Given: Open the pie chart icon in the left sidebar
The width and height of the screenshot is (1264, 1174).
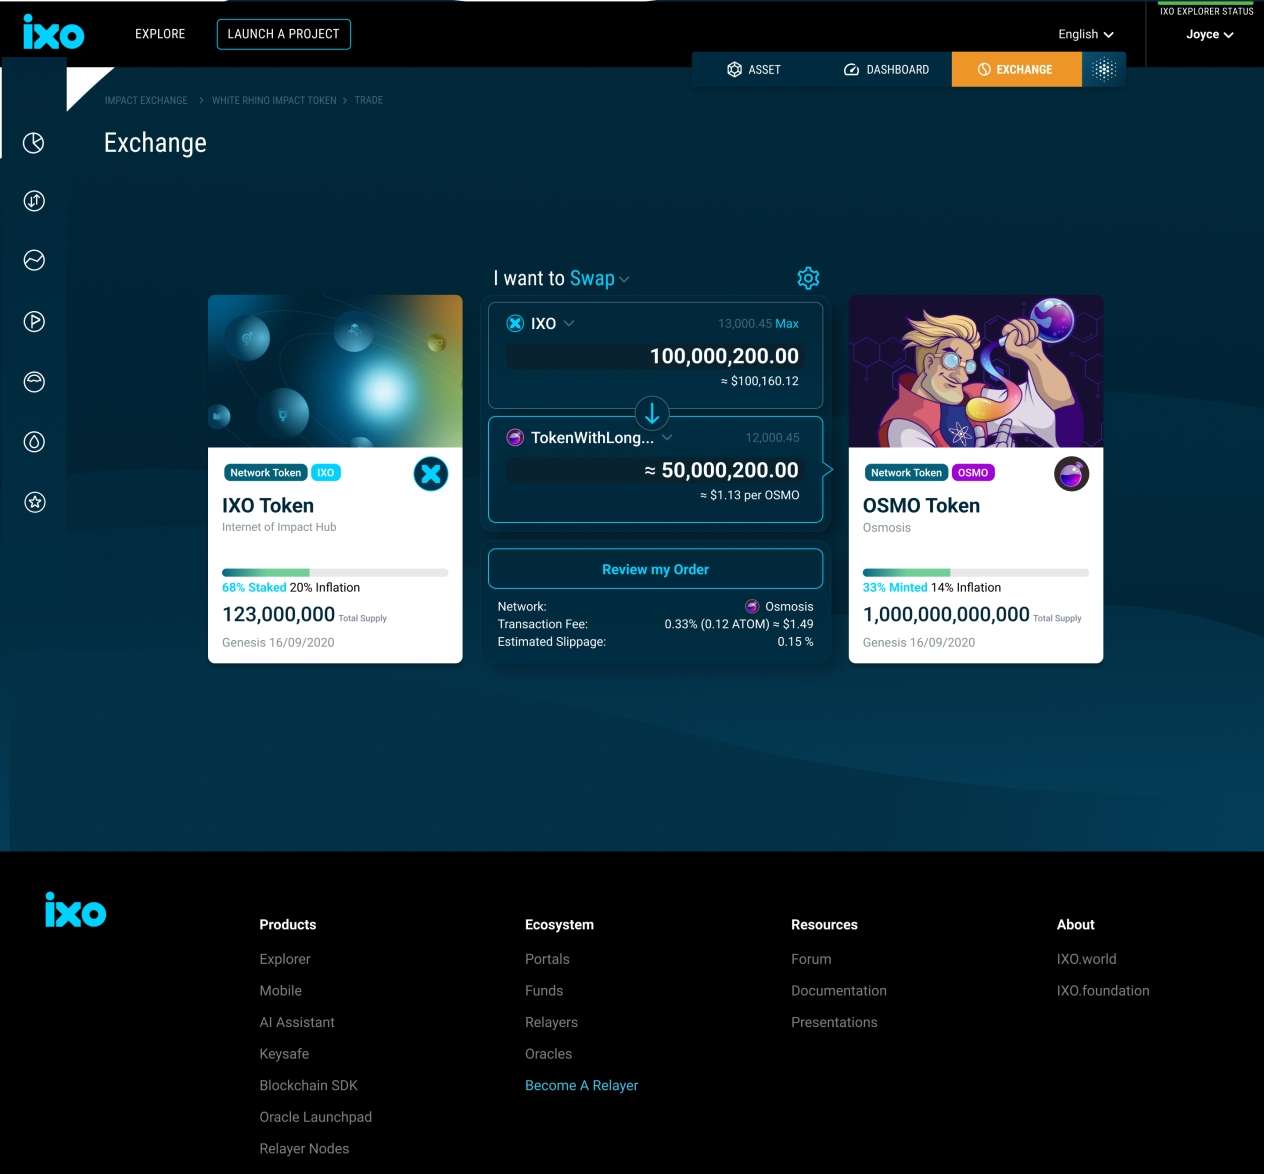Looking at the screenshot, I should (x=34, y=142).
